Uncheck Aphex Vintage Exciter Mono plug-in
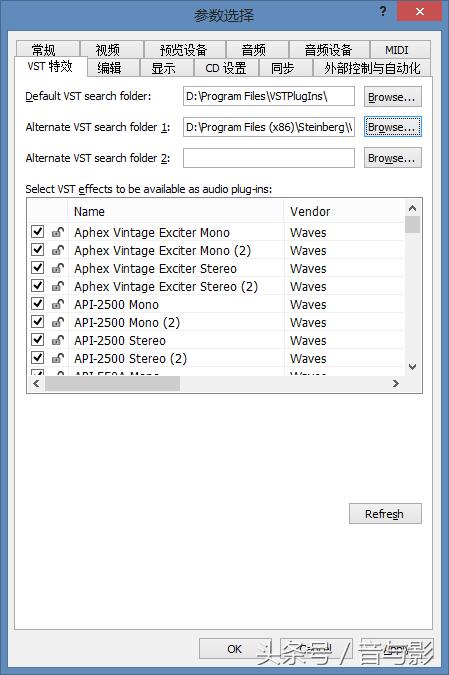Screen dimensions: 449x675 coord(37,232)
